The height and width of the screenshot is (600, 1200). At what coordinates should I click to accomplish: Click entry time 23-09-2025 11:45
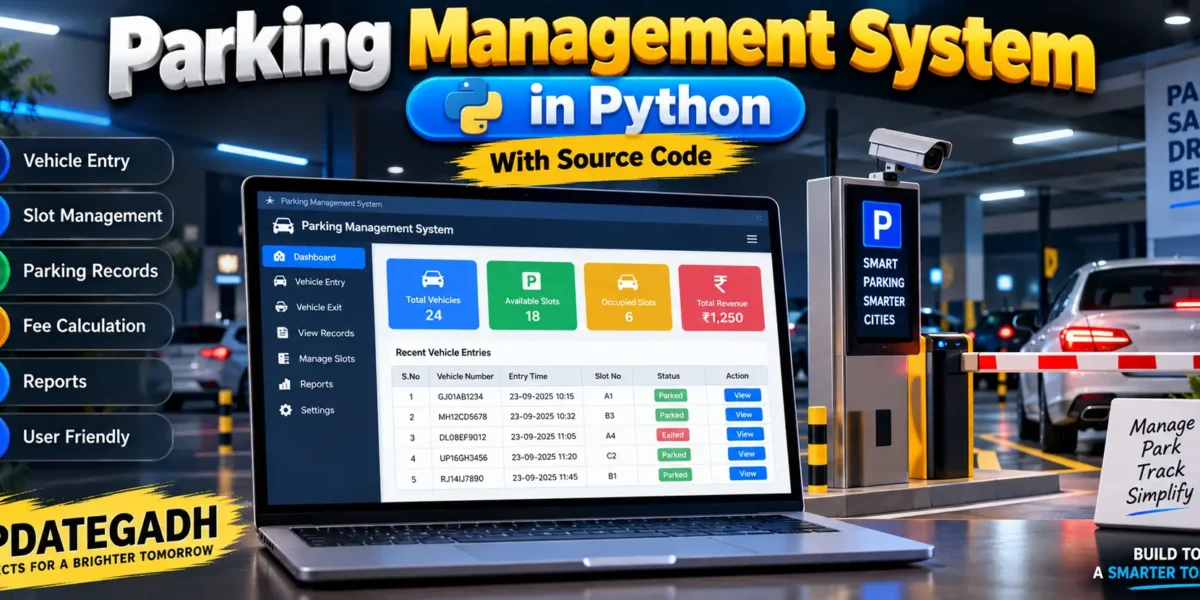tap(545, 477)
